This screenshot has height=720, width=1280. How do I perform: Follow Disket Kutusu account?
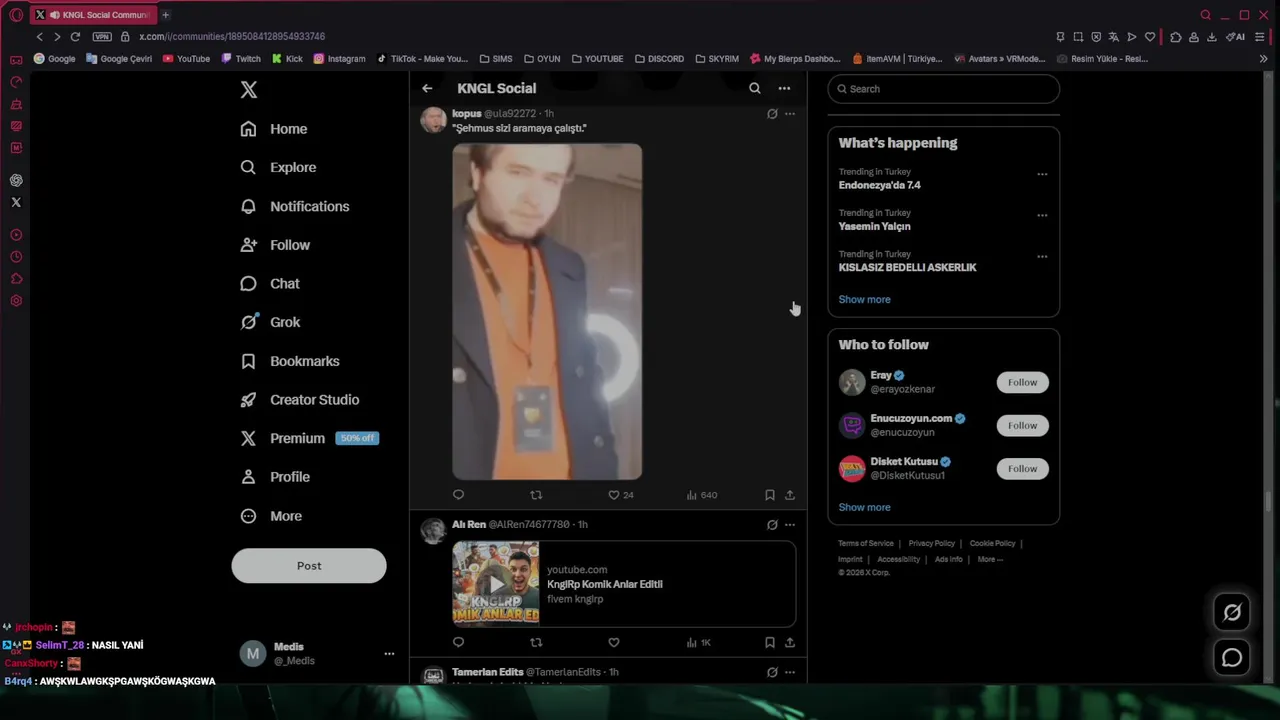(x=1022, y=468)
